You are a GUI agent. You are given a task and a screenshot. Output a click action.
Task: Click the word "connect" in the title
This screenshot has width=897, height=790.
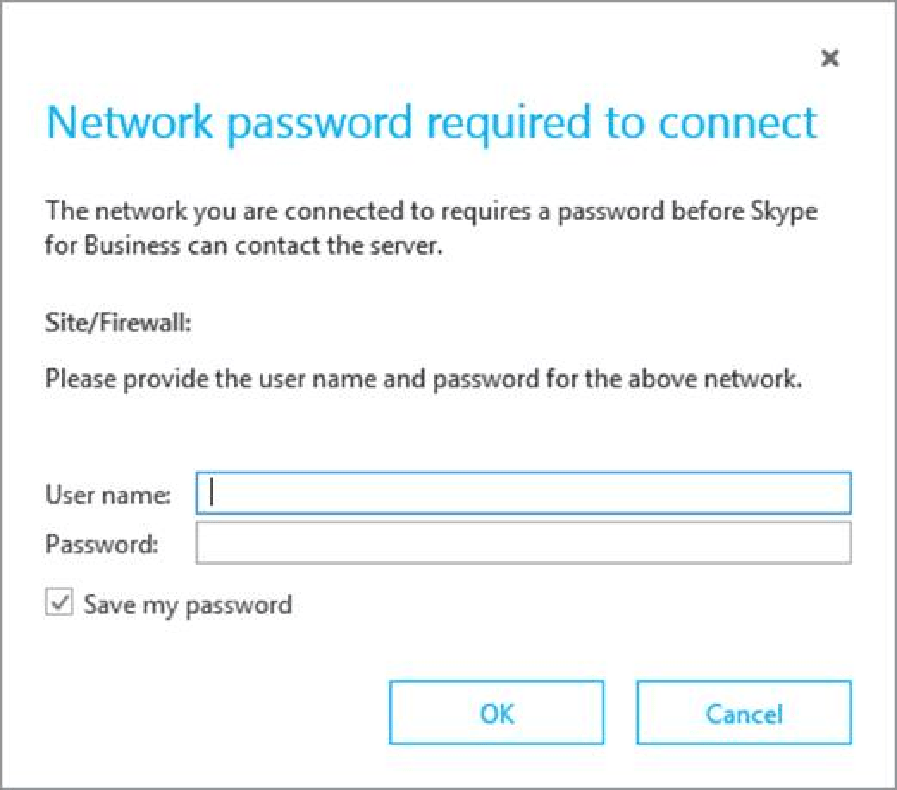point(738,123)
